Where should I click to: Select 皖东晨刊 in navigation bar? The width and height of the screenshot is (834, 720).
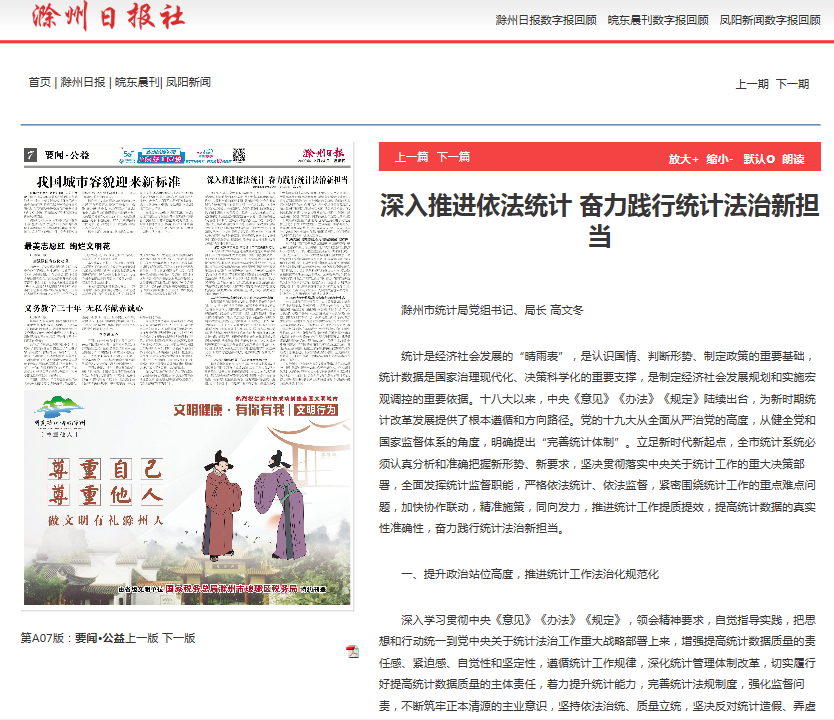click(137, 82)
